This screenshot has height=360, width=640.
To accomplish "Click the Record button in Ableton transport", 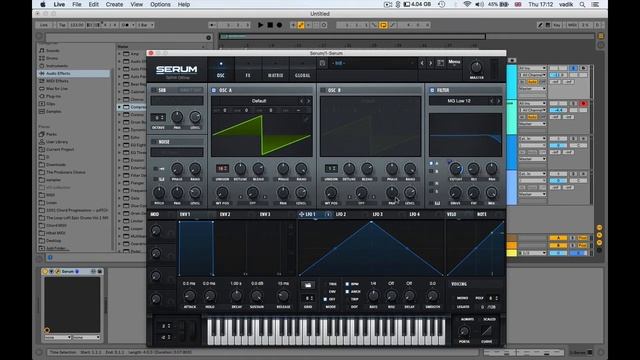I will click(x=279, y=25).
